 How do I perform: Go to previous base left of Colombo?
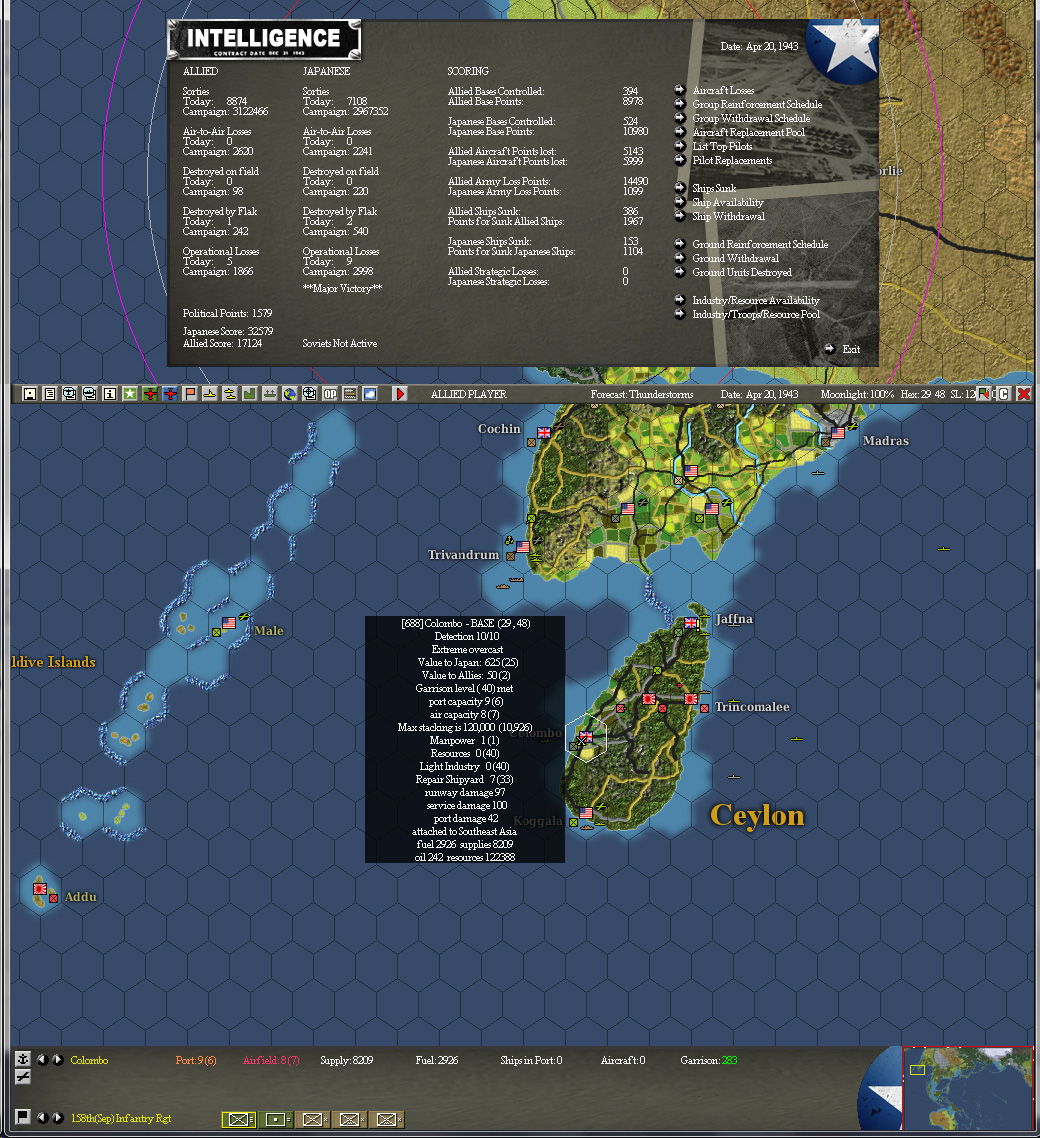(42, 1060)
